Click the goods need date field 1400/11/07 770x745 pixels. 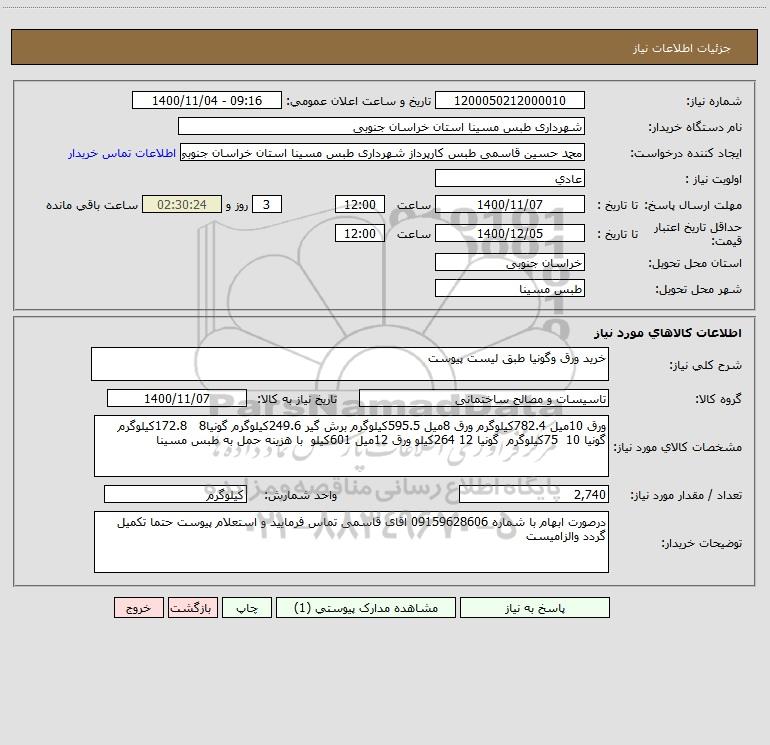point(177,398)
